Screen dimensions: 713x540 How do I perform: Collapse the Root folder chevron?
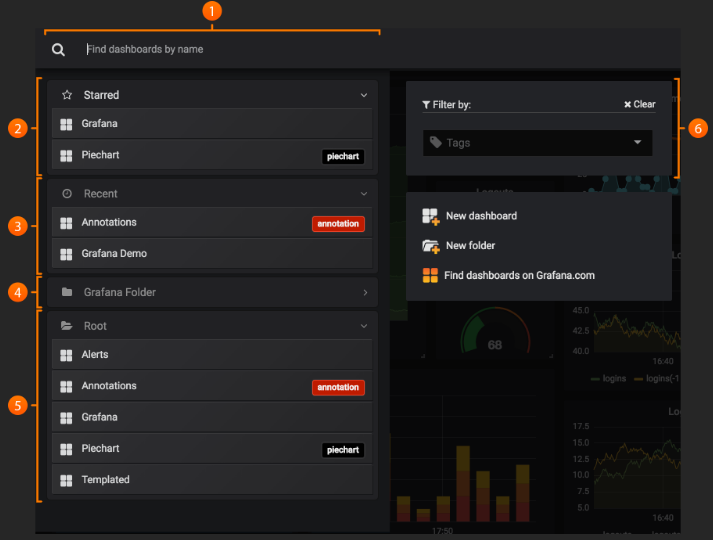[364, 326]
